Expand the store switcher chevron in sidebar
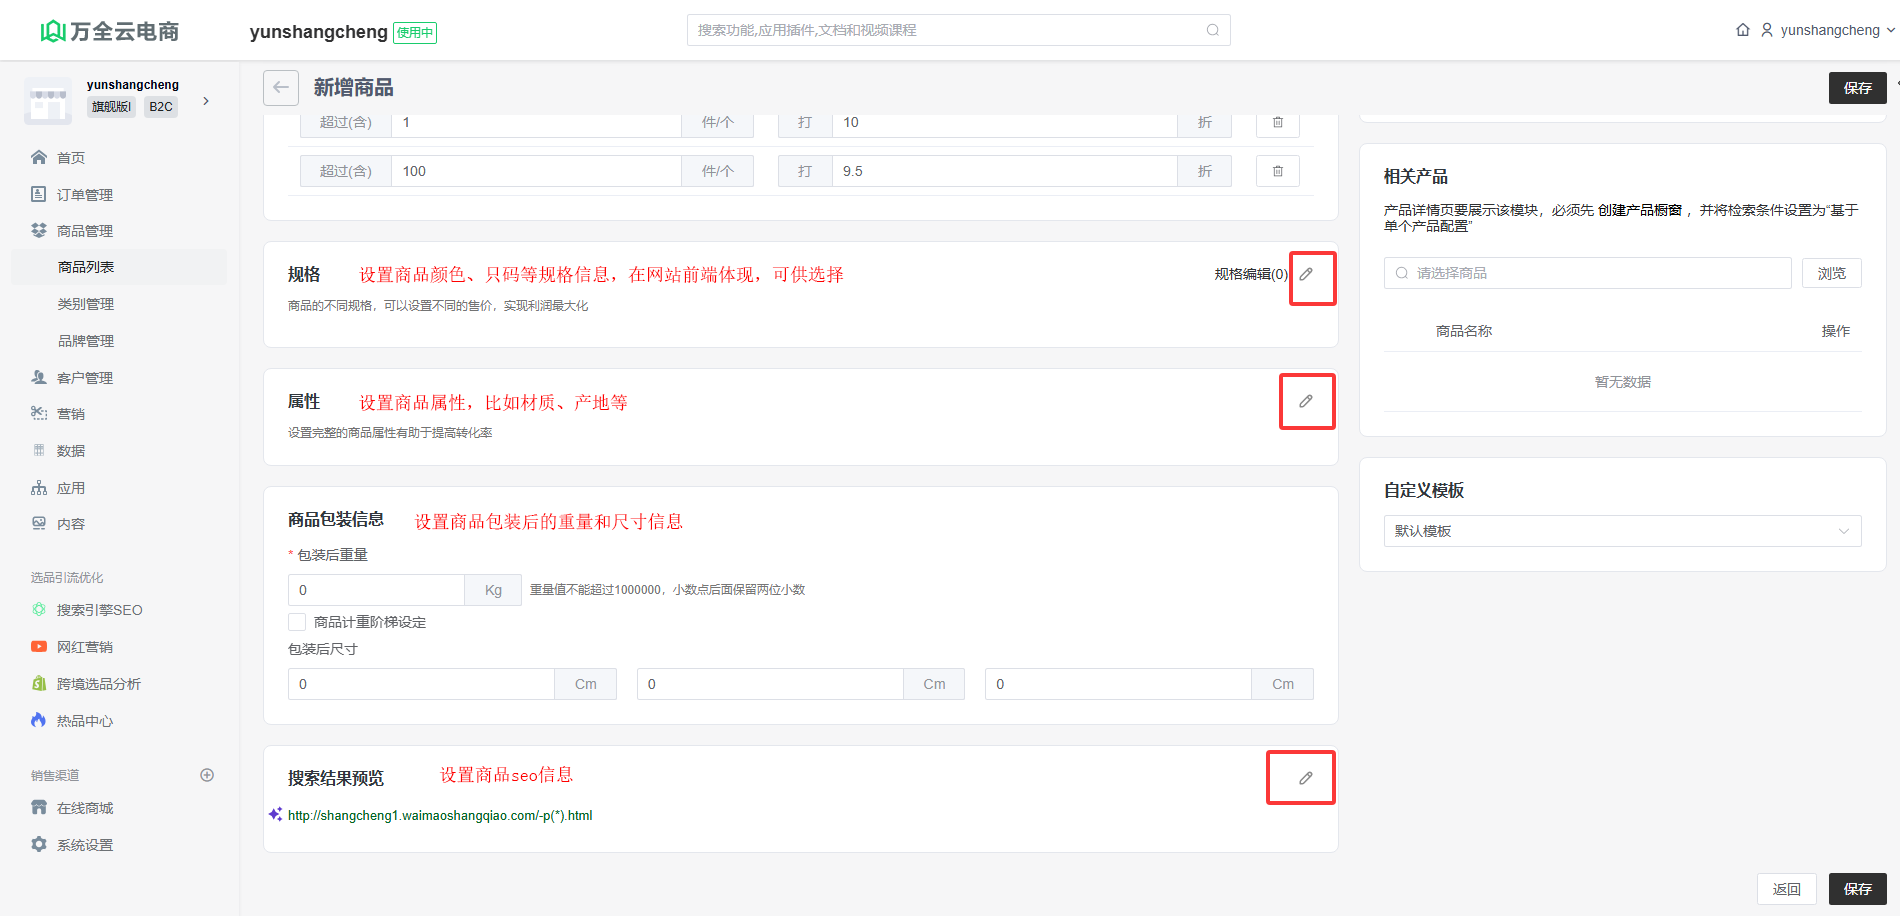This screenshot has height=916, width=1900. coord(206,101)
